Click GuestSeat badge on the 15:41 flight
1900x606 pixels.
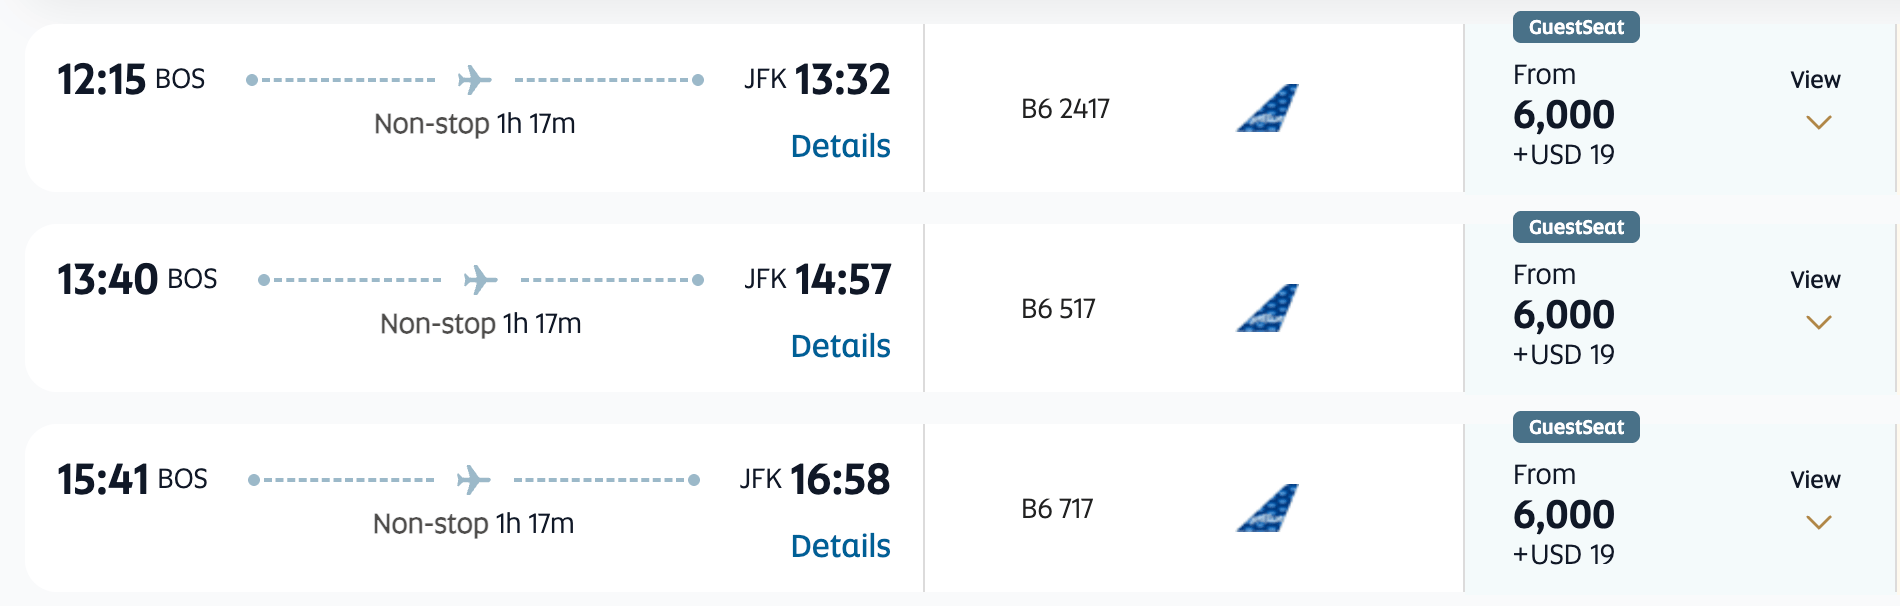pos(1576,427)
